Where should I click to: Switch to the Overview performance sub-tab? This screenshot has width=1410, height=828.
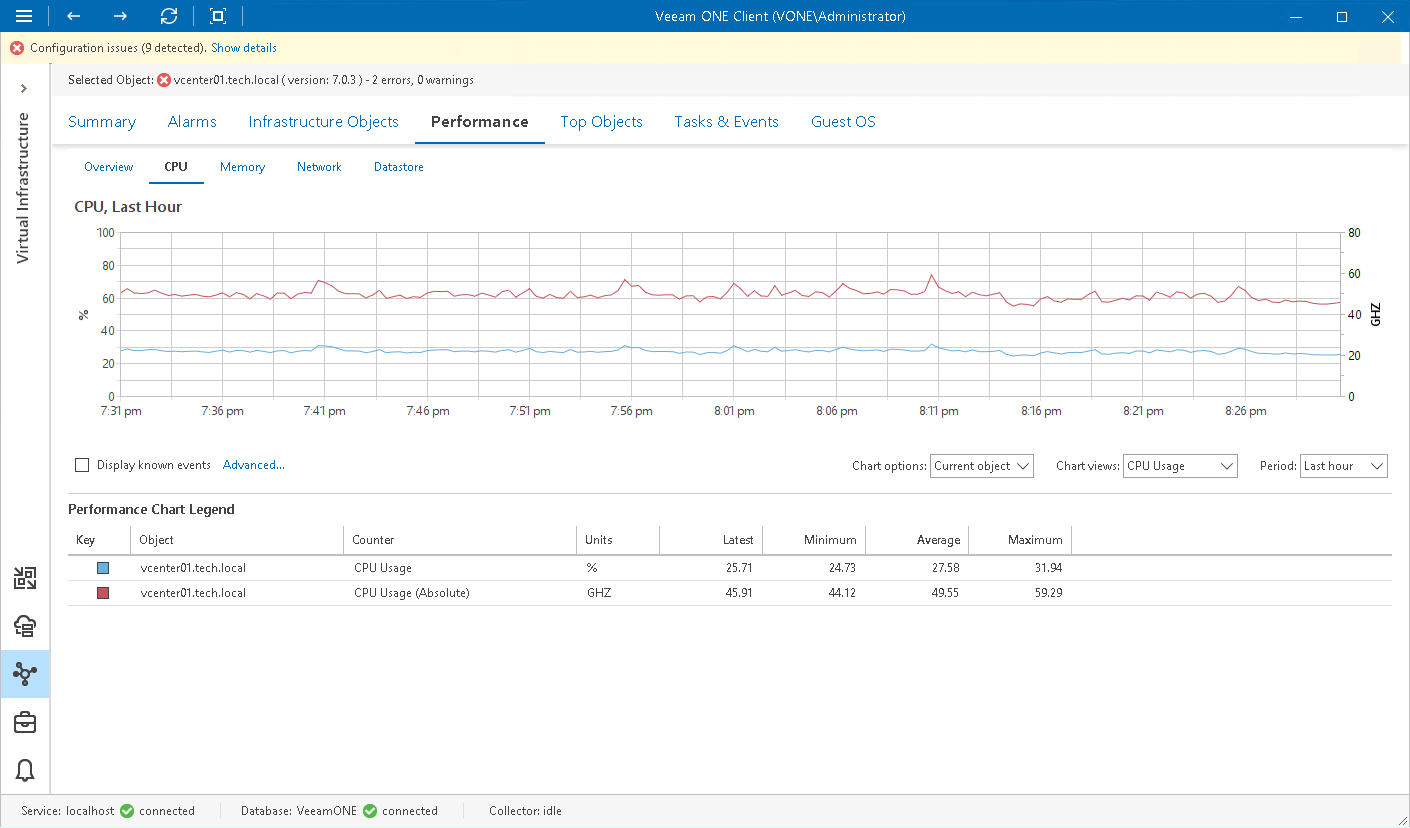[x=108, y=167]
